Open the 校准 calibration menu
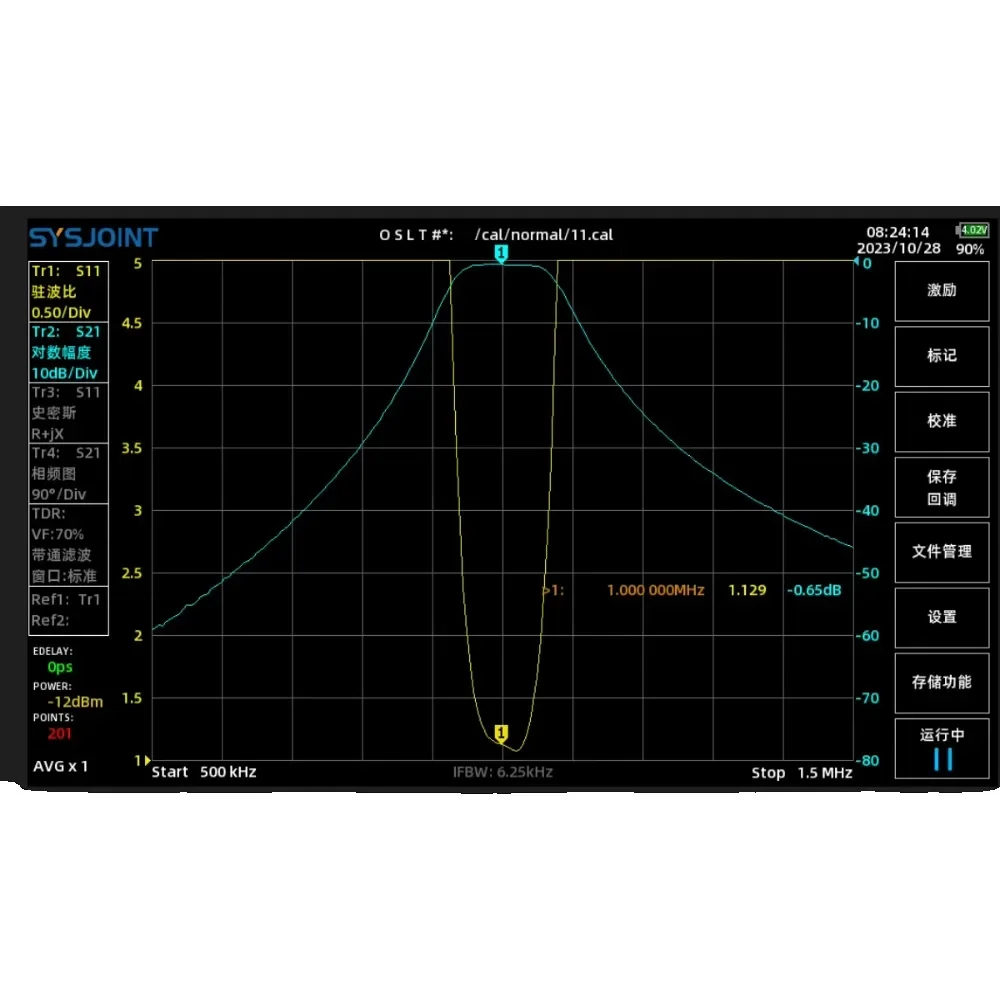The image size is (1000, 1000). pyautogui.click(x=941, y=421)
